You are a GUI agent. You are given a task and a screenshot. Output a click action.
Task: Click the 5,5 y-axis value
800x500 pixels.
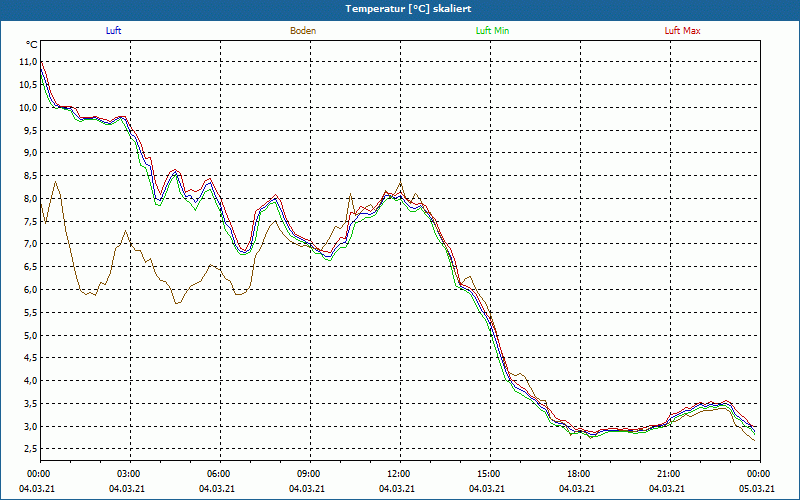(31, 312)
